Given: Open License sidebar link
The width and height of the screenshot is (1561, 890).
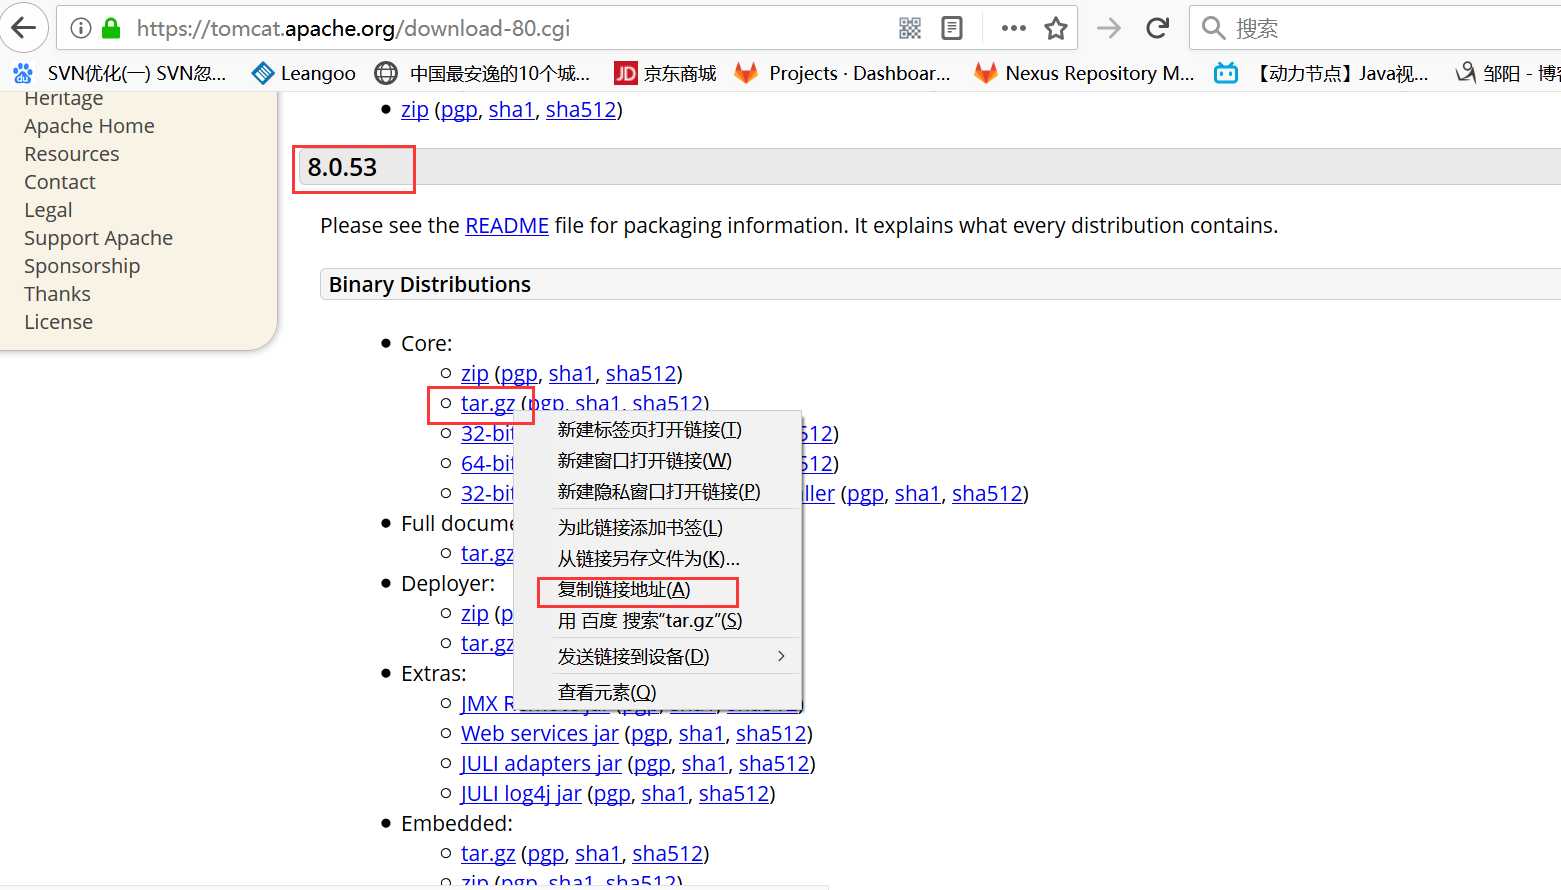Looking at the screenshot, I should (58, 322).
